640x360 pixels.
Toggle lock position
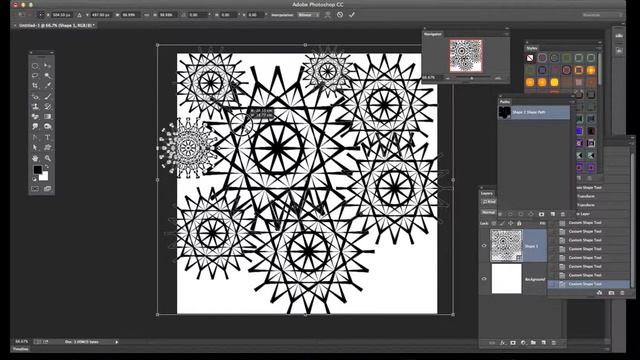pos(511,223)
